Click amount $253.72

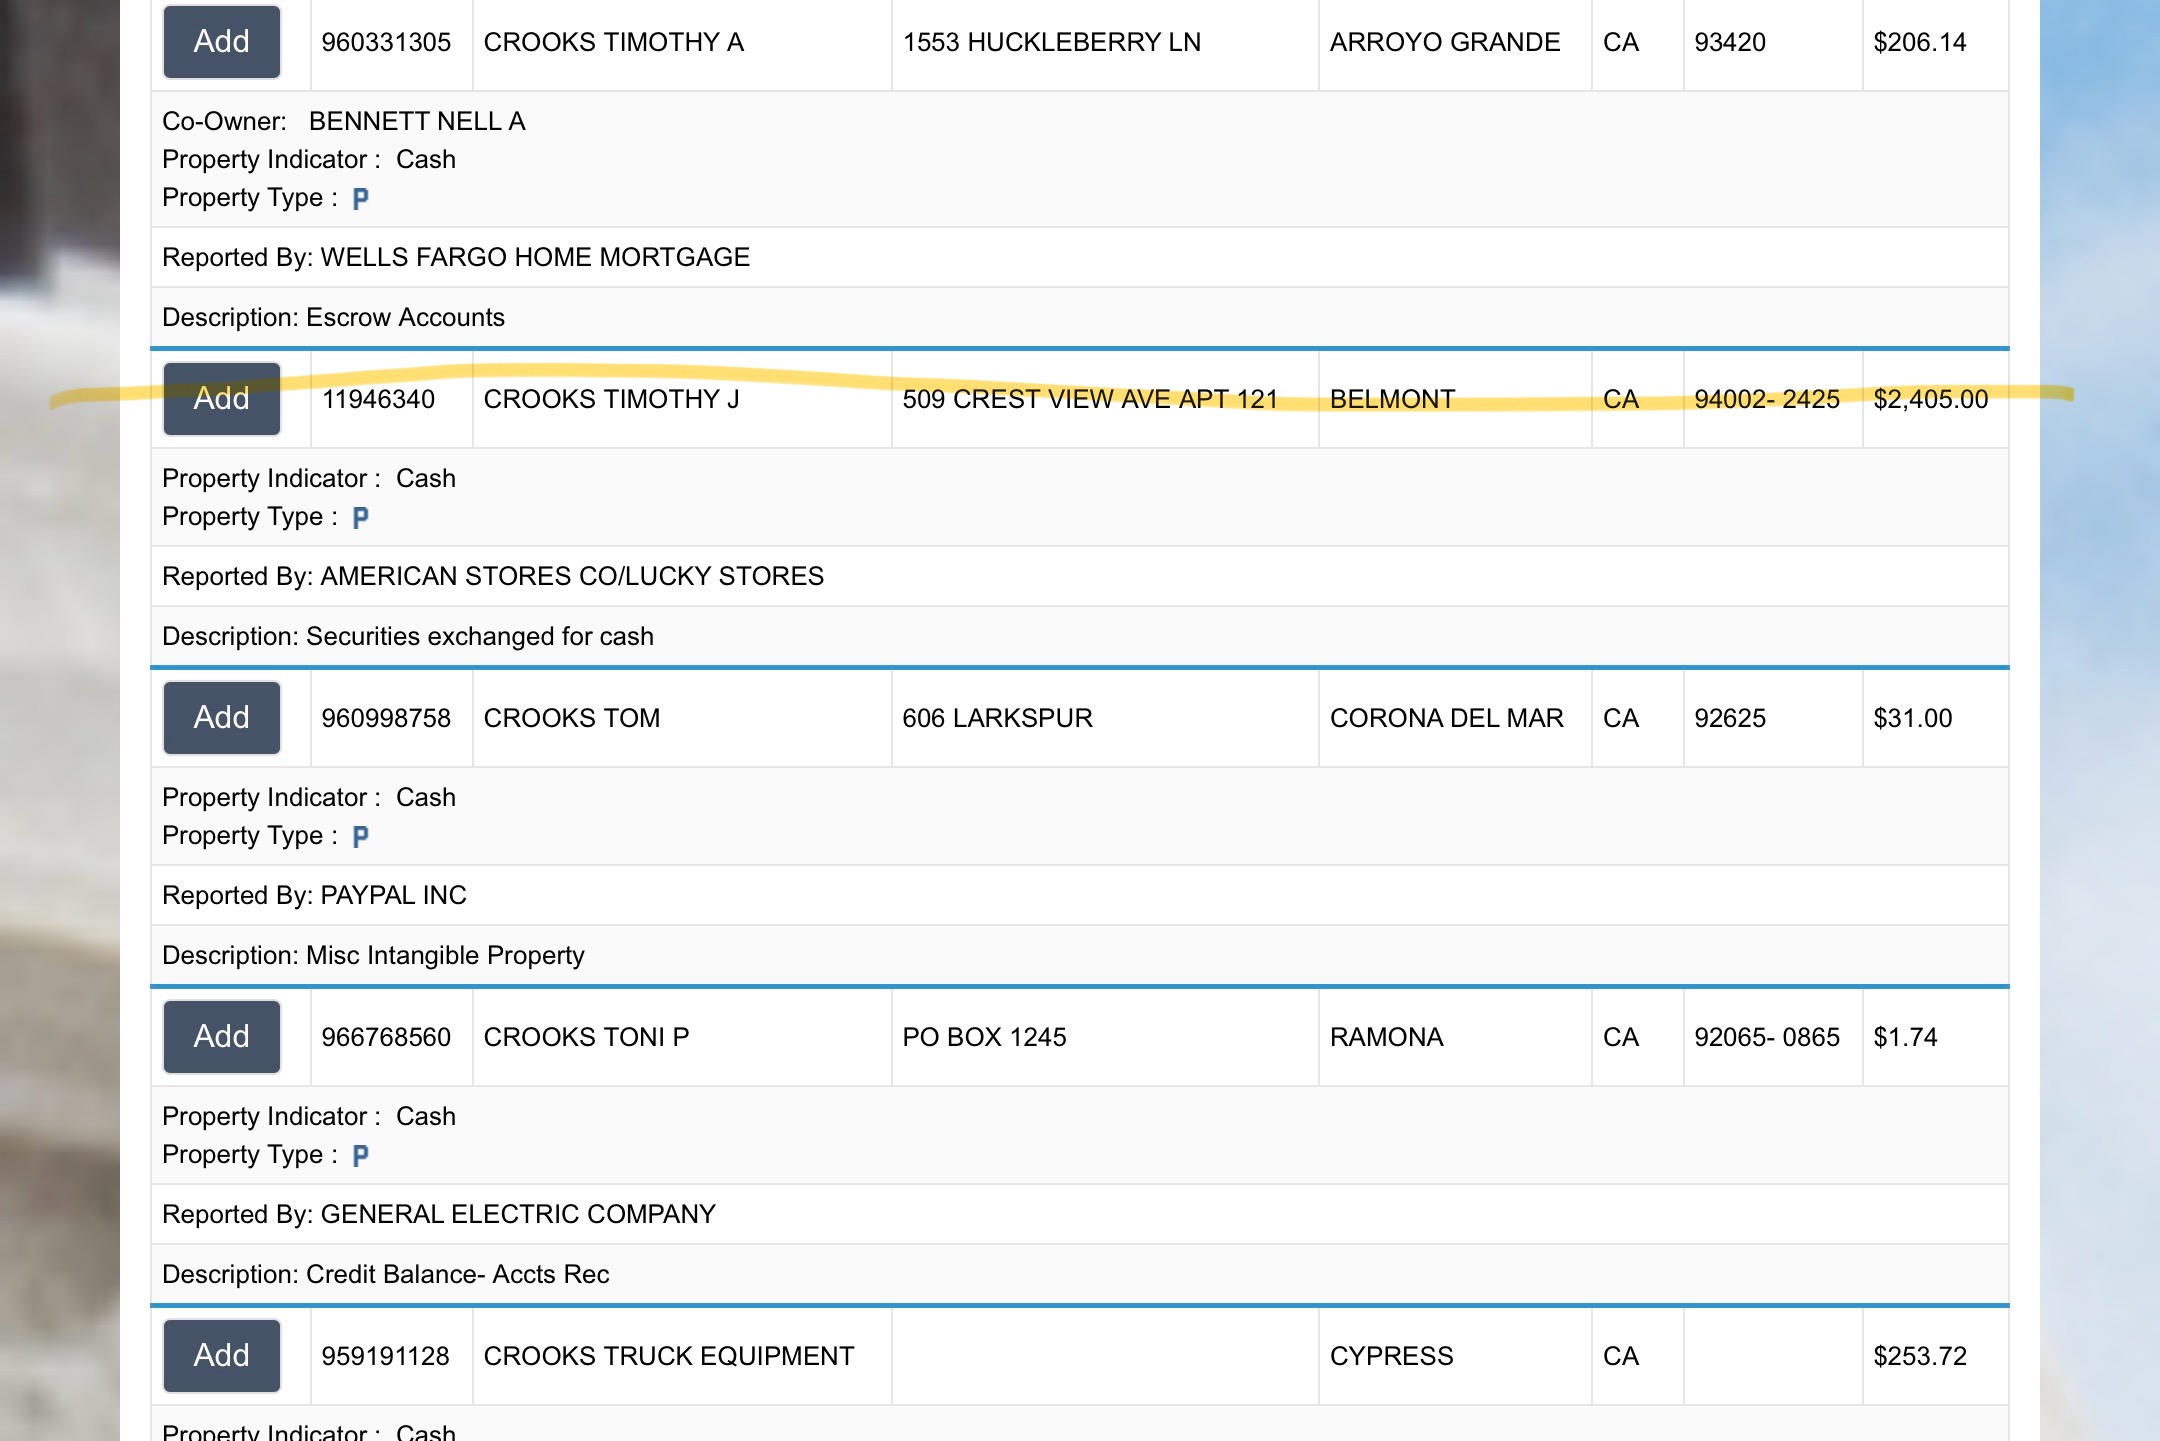1920,1356
